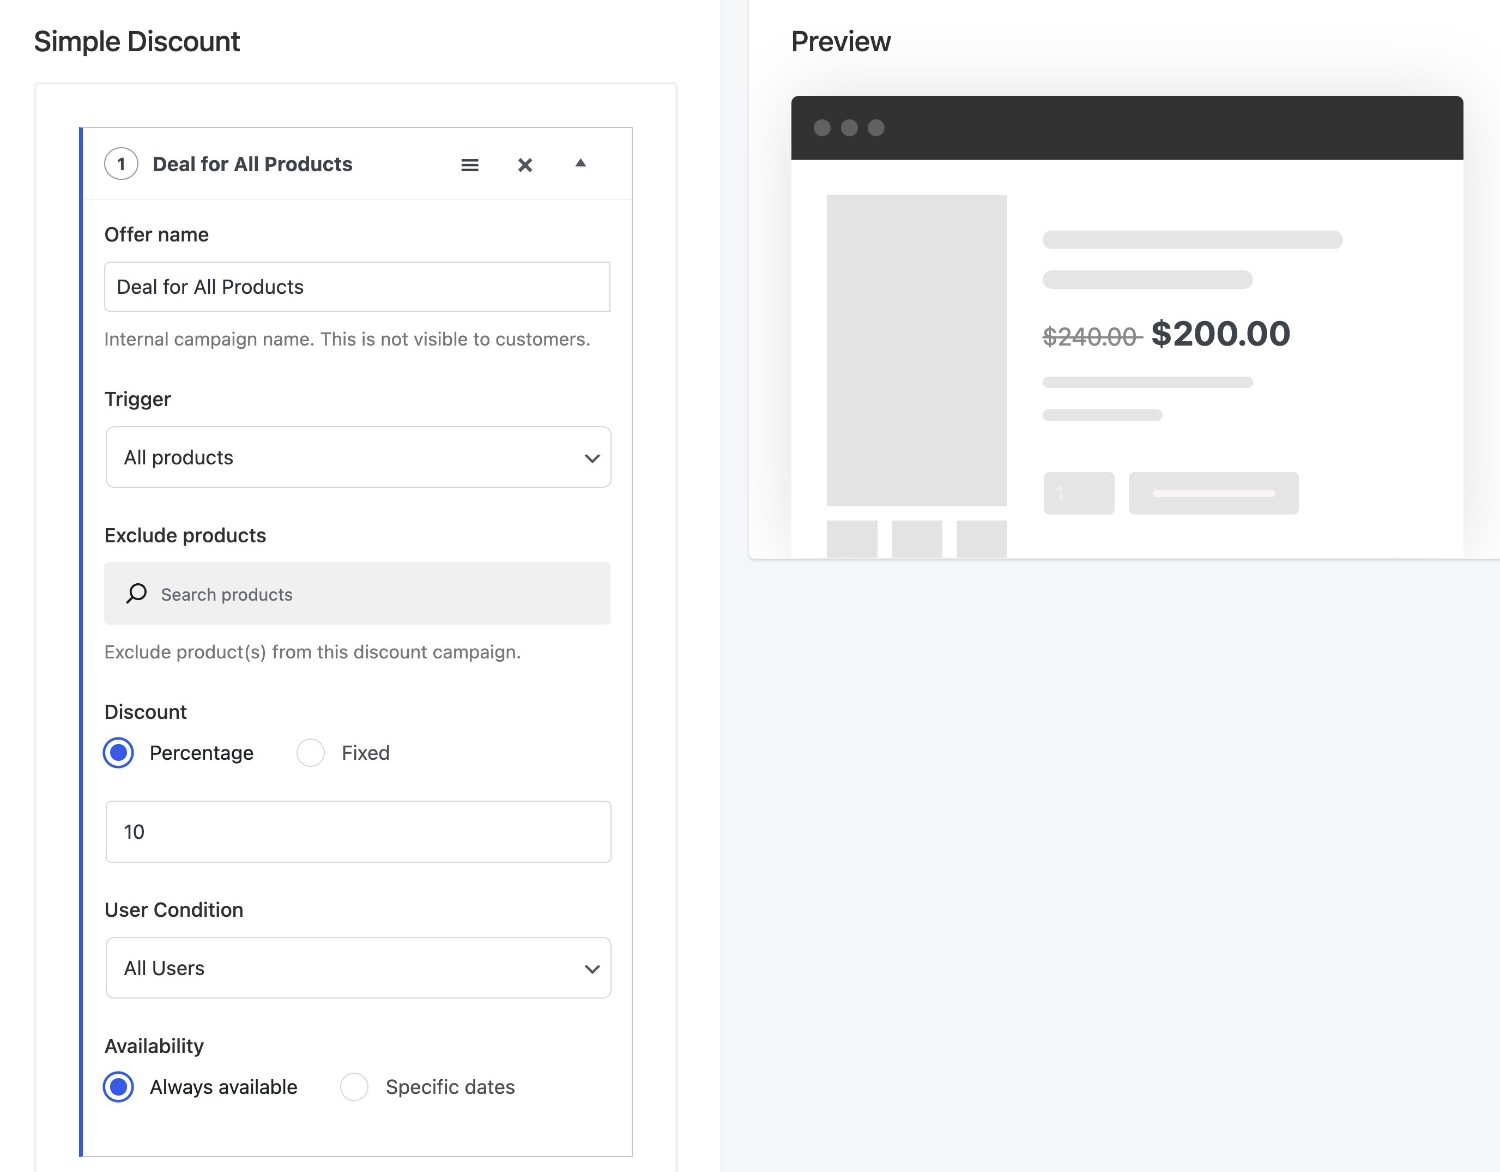1500x1172 pixels.
Task: Select the Specific dates radio button
Action: point(355,1087)
